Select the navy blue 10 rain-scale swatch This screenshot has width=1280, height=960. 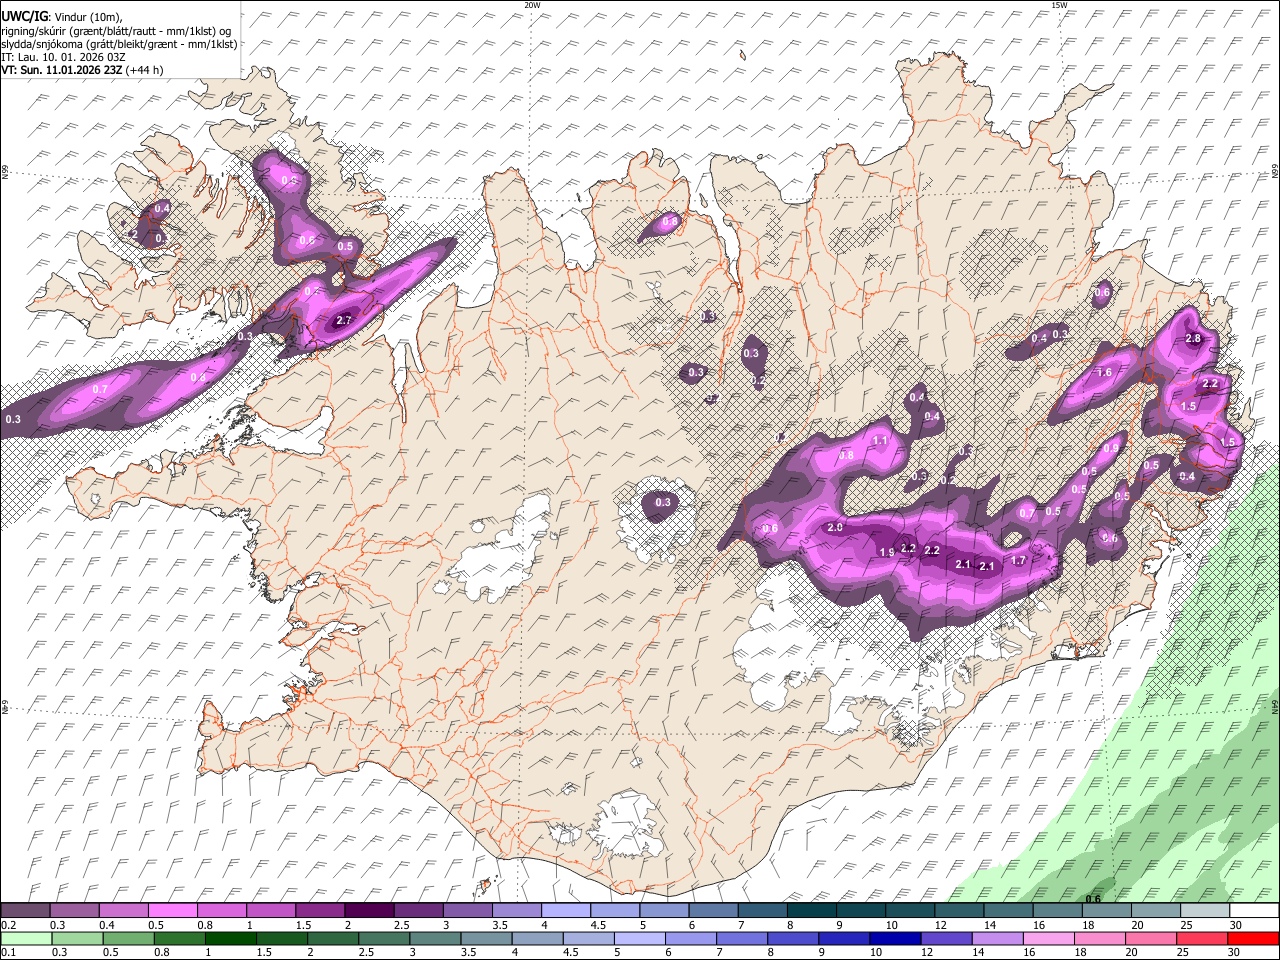(895, 938)
